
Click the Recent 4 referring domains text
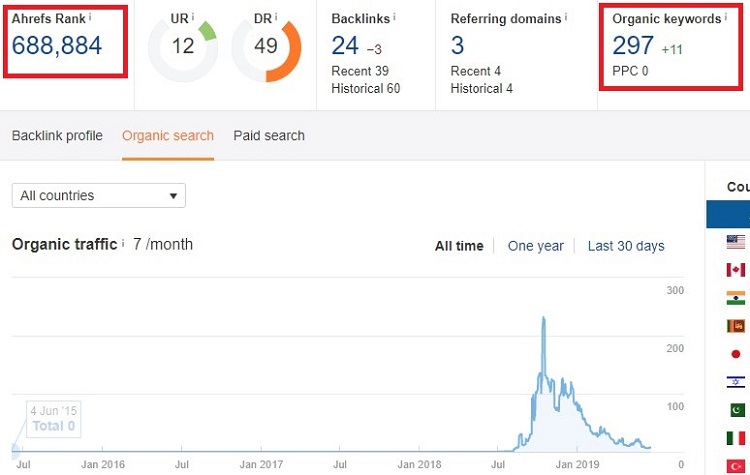point(475,71)
